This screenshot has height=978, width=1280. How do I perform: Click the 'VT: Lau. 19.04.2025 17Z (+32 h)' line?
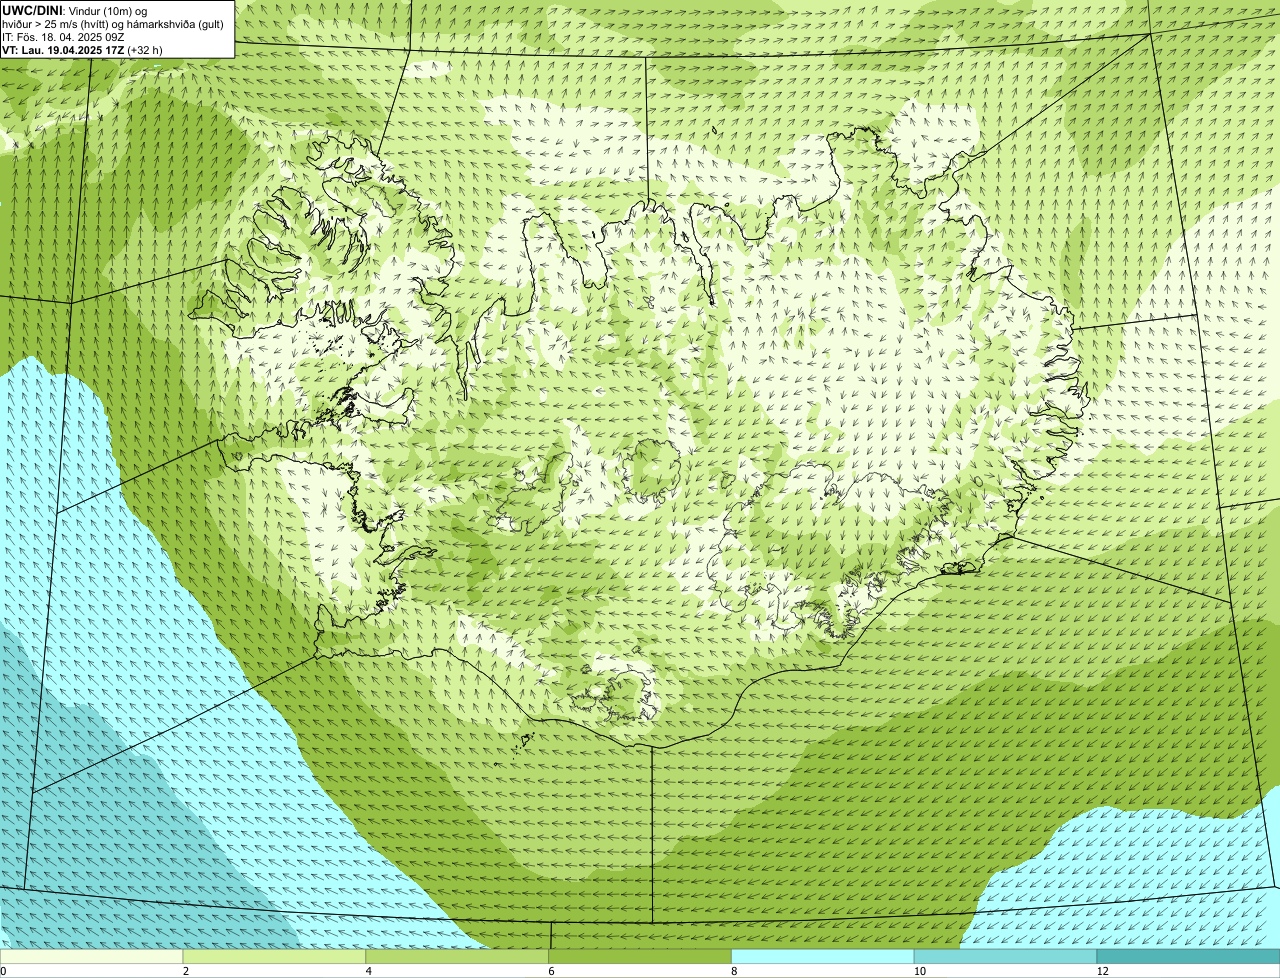pos(82,49)
